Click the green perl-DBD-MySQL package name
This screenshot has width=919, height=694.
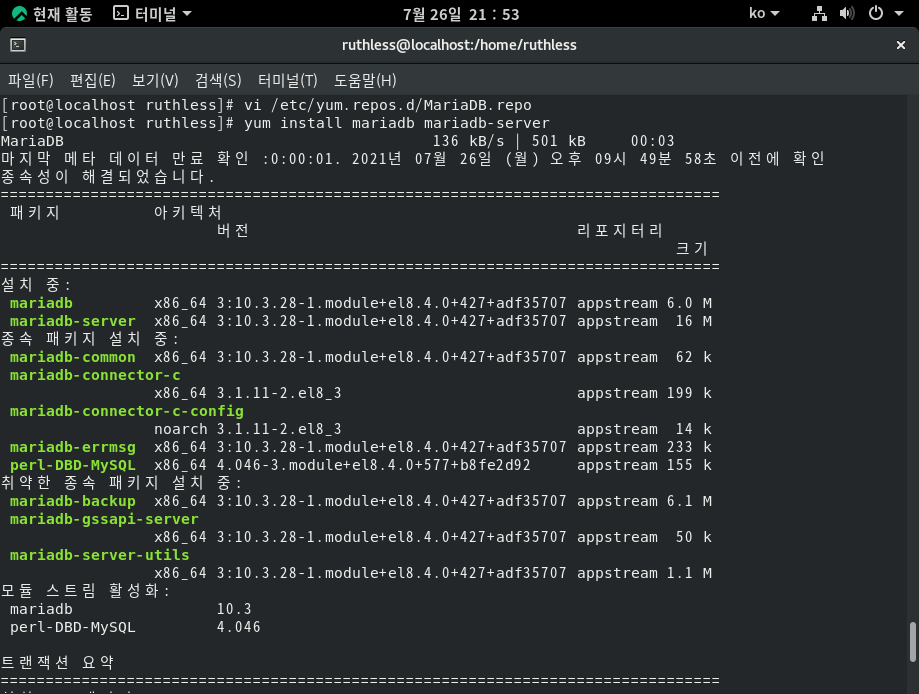click(x=73, y=465)
